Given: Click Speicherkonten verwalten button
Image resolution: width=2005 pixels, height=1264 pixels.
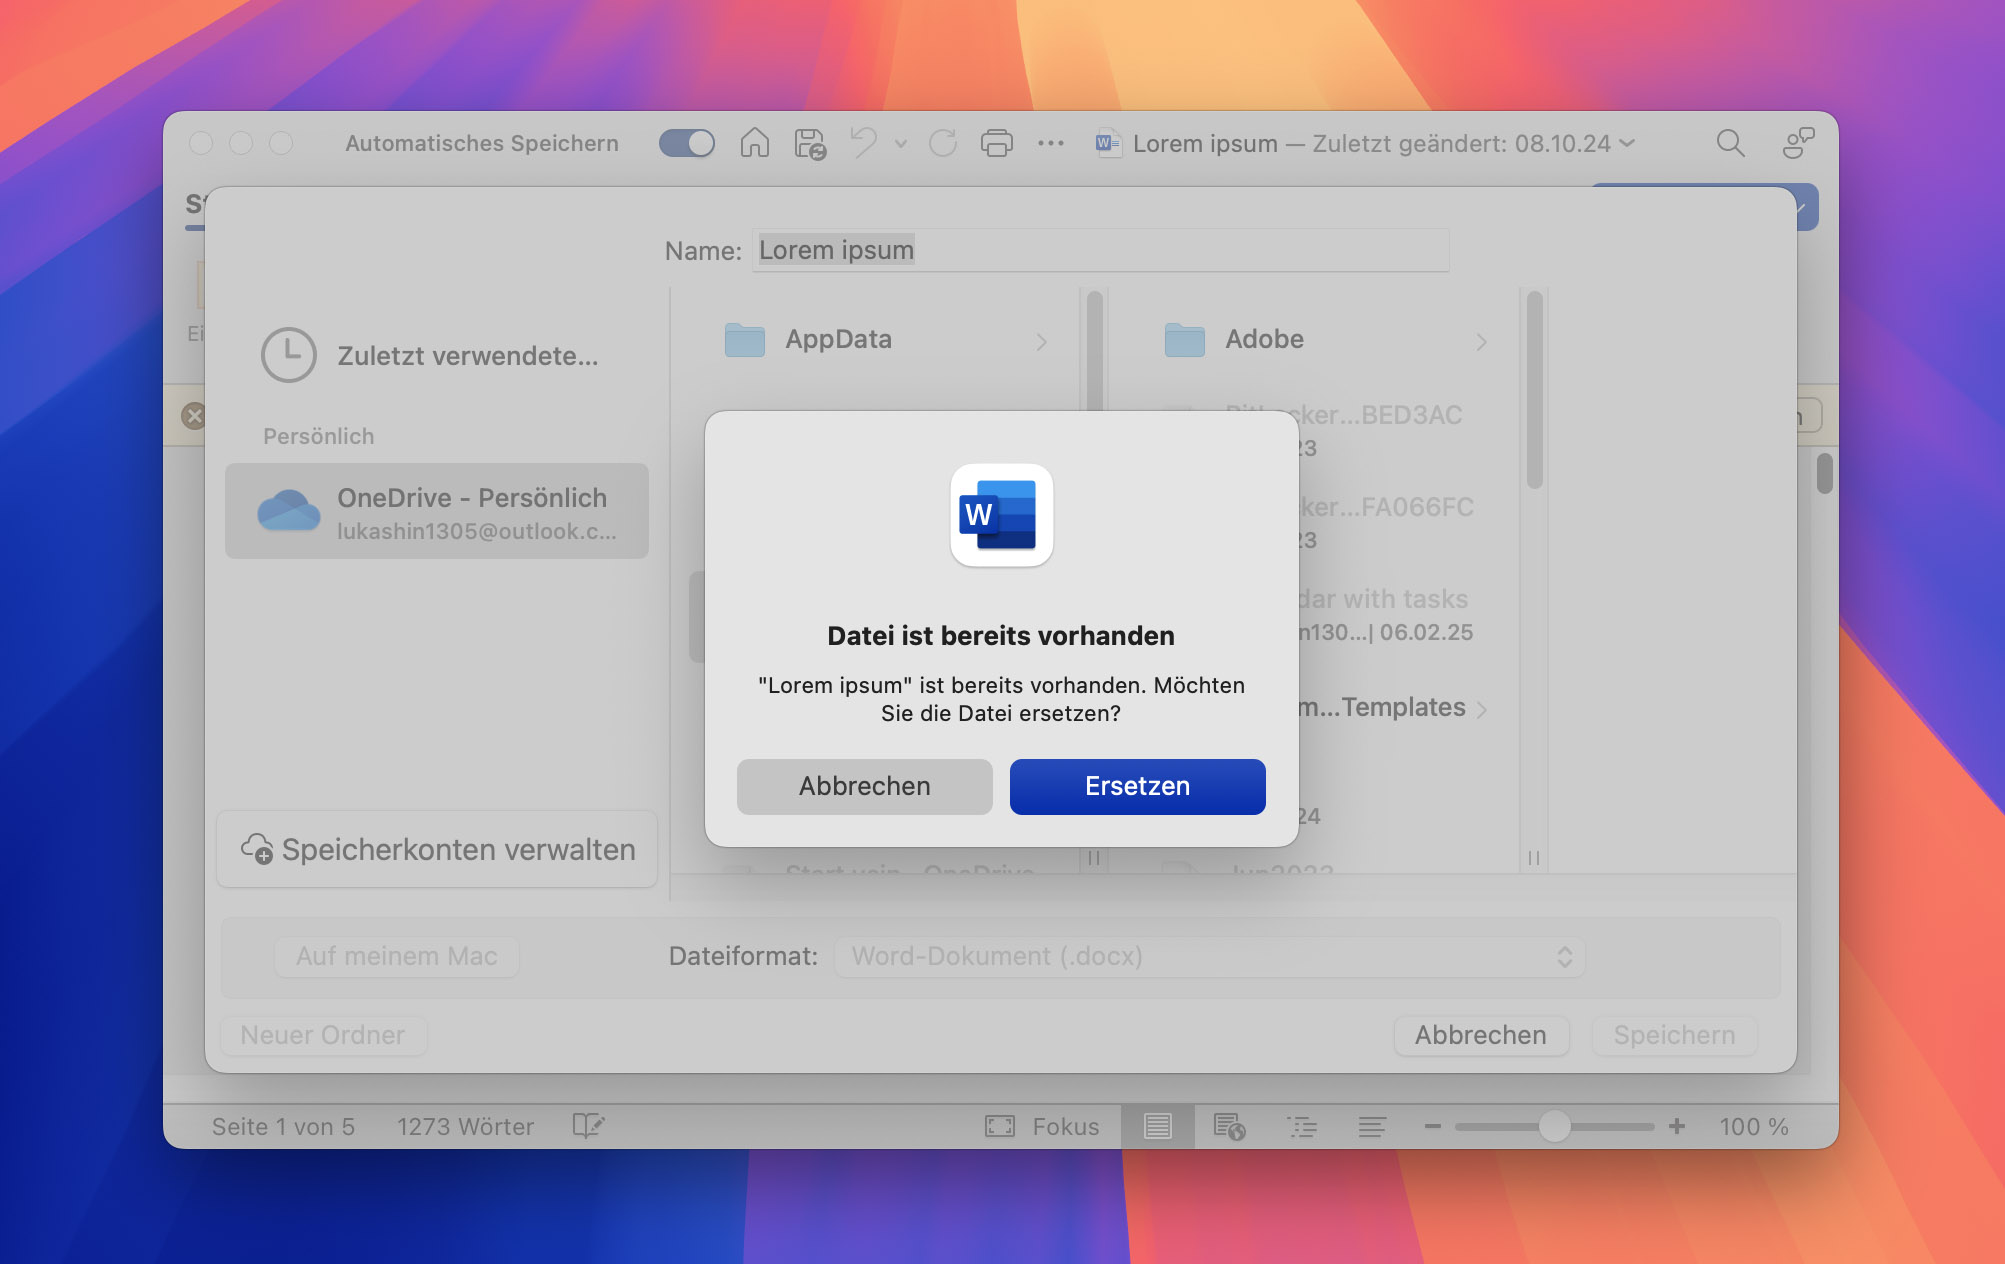Looking at the screenshot, I should 437,849.
